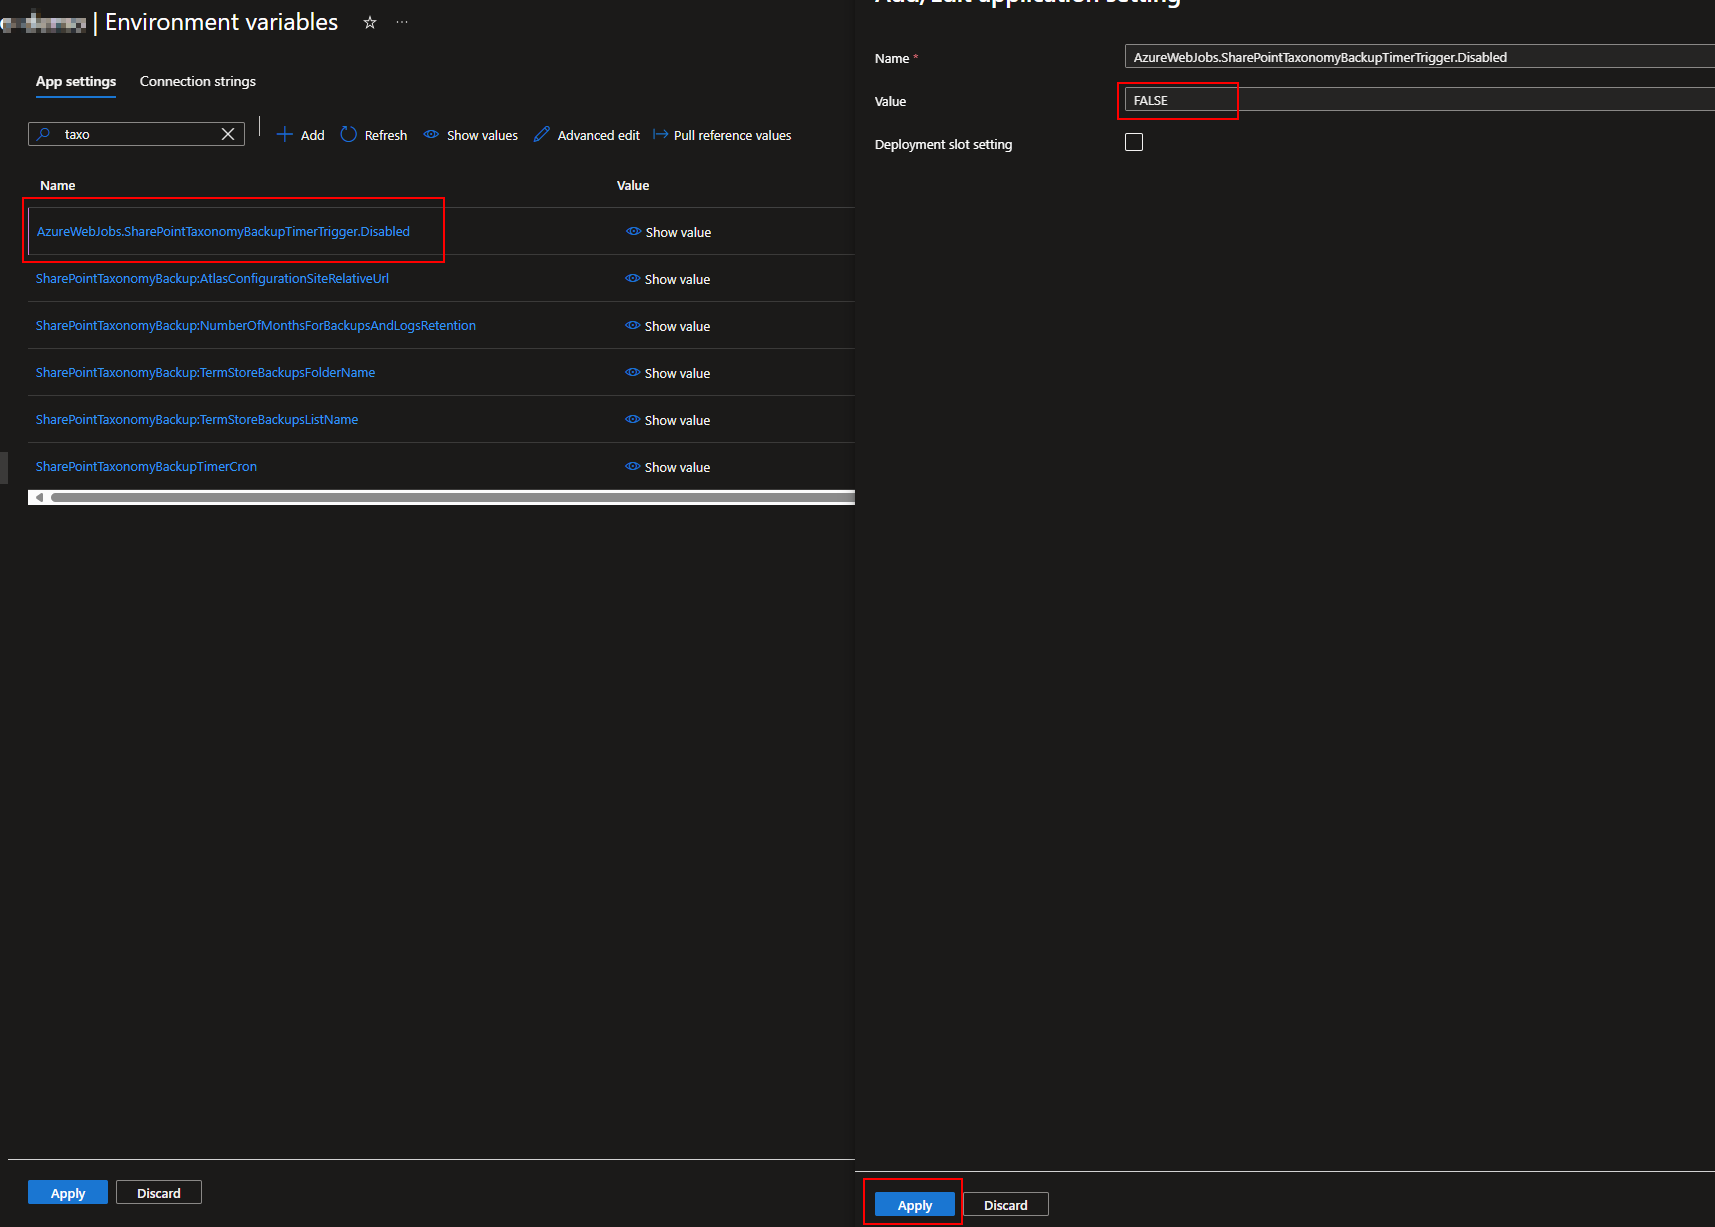This screenshot has height=1227, width=1715.
Task: Click the Add toolbar label
Action: pyautogui.click(x=313, y=135)
